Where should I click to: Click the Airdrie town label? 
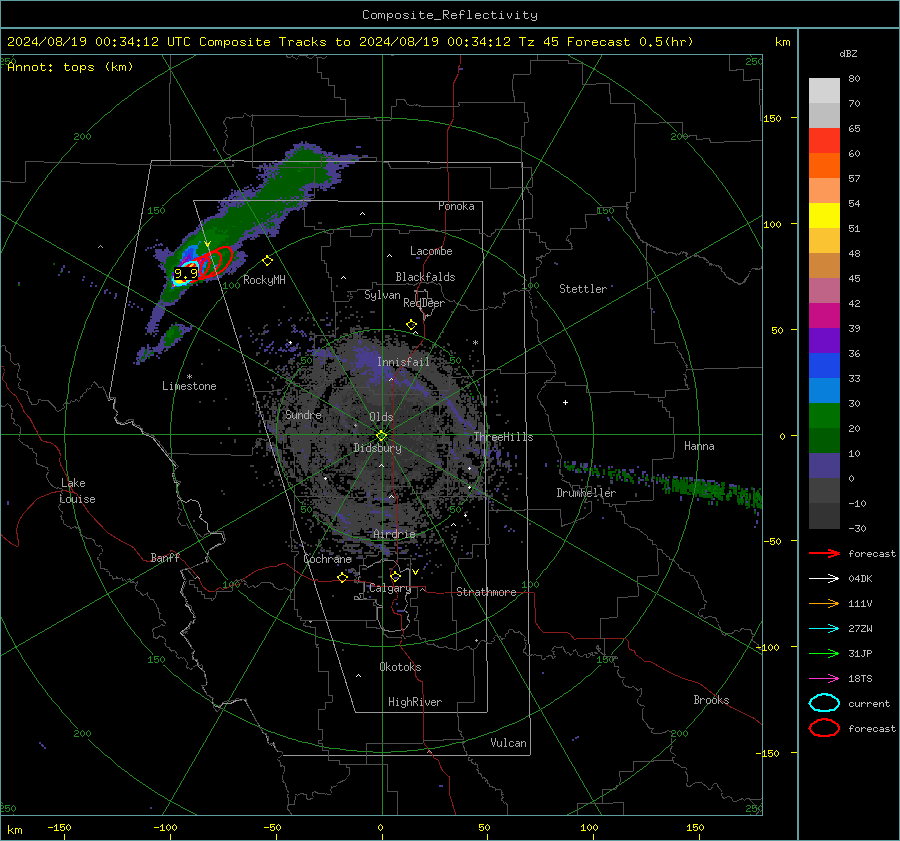click(x=394, y=534)
